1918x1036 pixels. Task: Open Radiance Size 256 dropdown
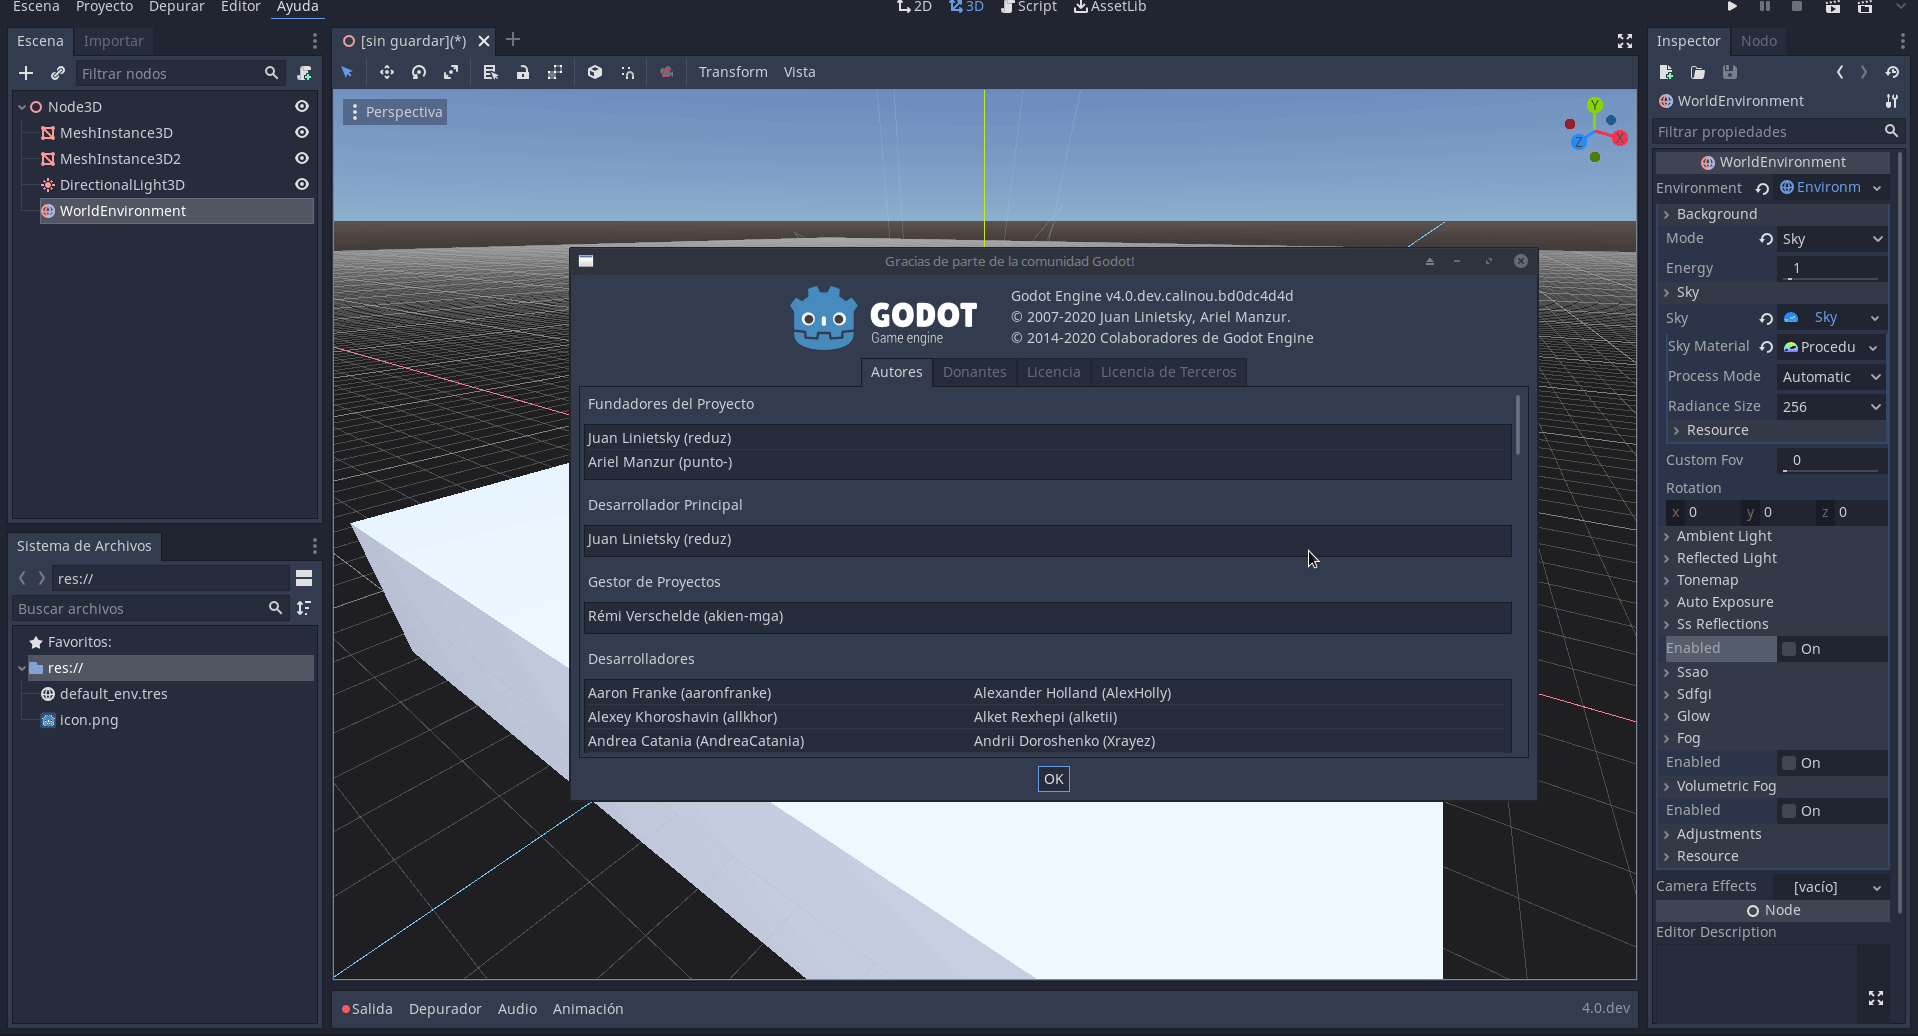(1832, 407)
